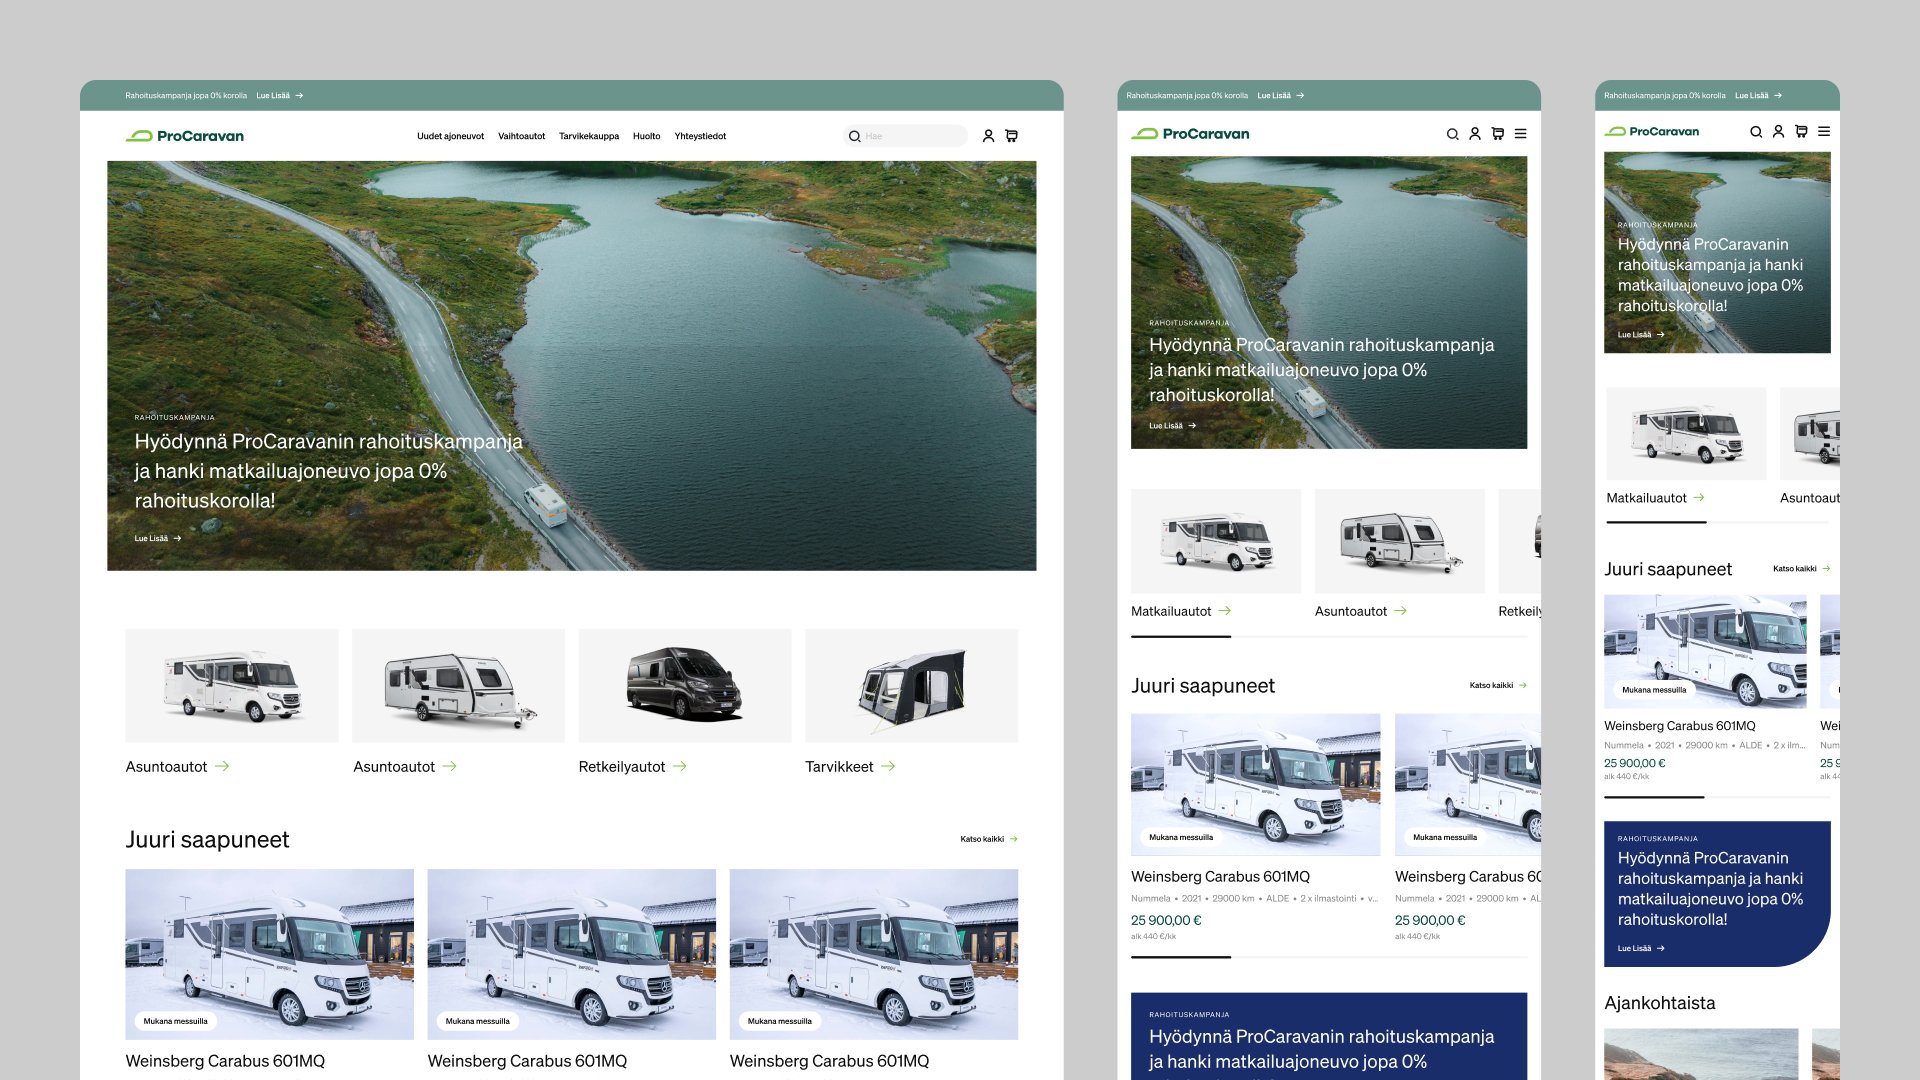Open Yhteystiedot menu item
Viewport: 1920px width, 1080px height.
[700, 136]
